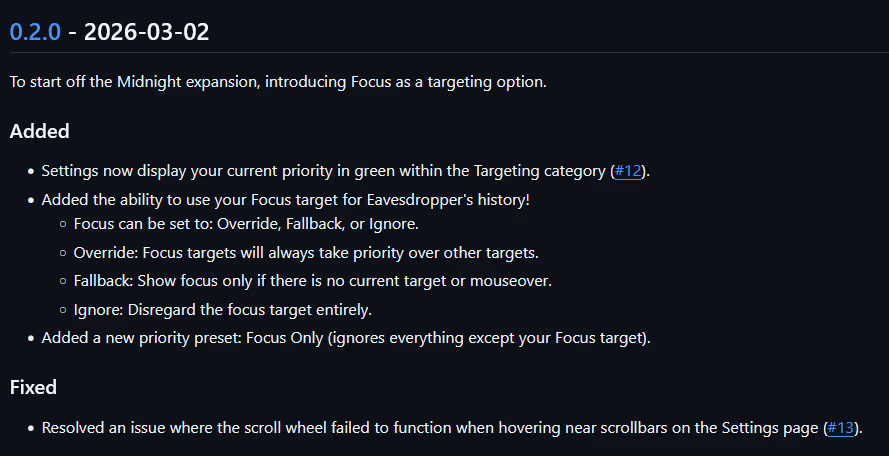889x456 pixels.
Task: Click the "Fixed" section heading
Action: click(33, 387)
